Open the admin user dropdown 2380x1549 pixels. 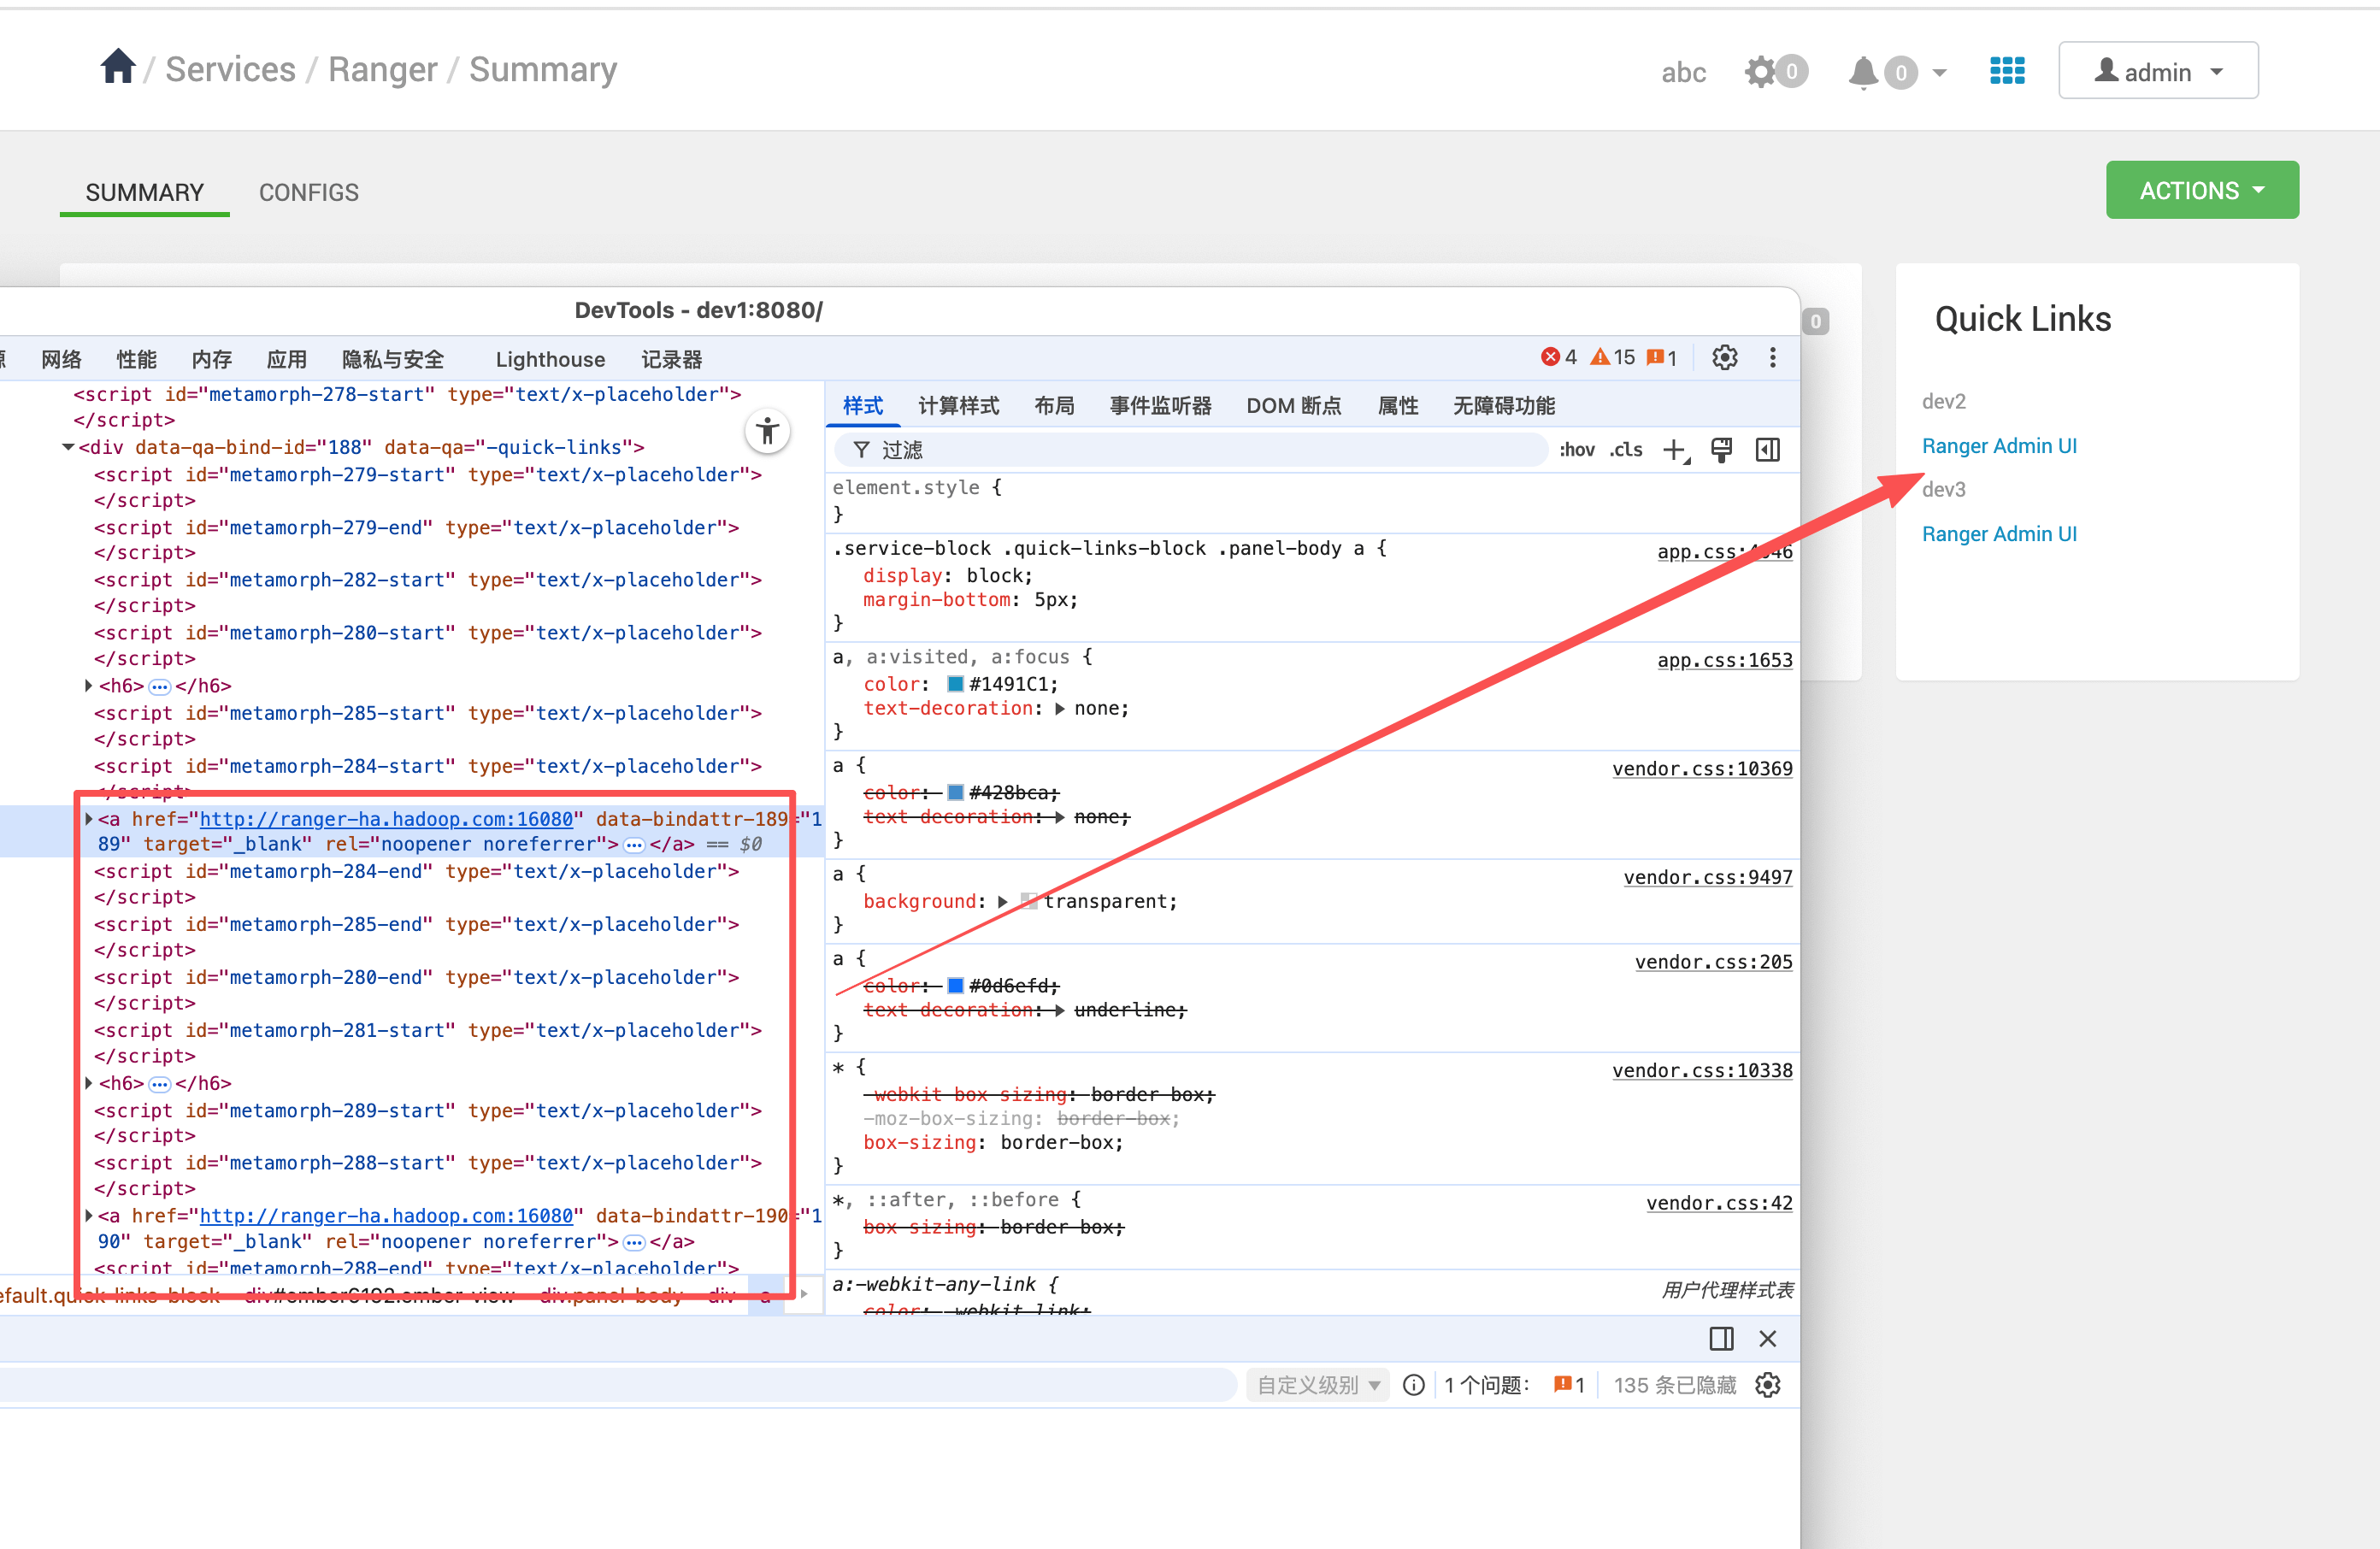(x=2157, y=71)
